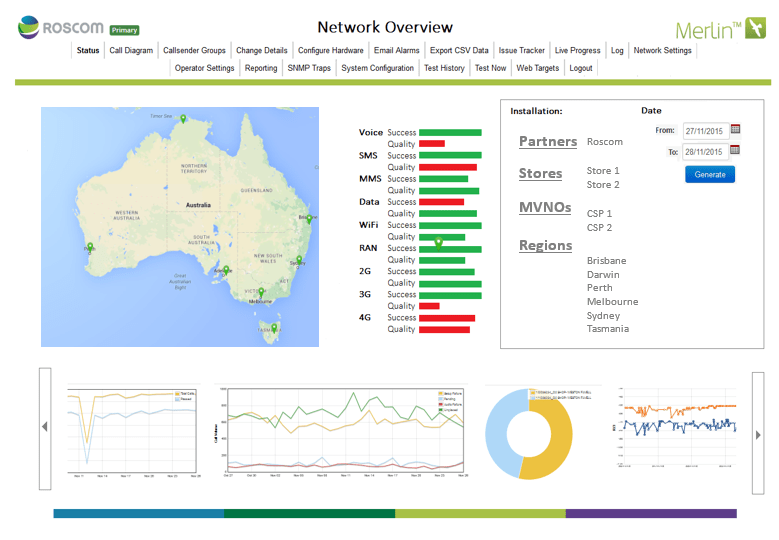779x540 pixels.
Task: Click the From date input field
Action: tap(705, 130)
